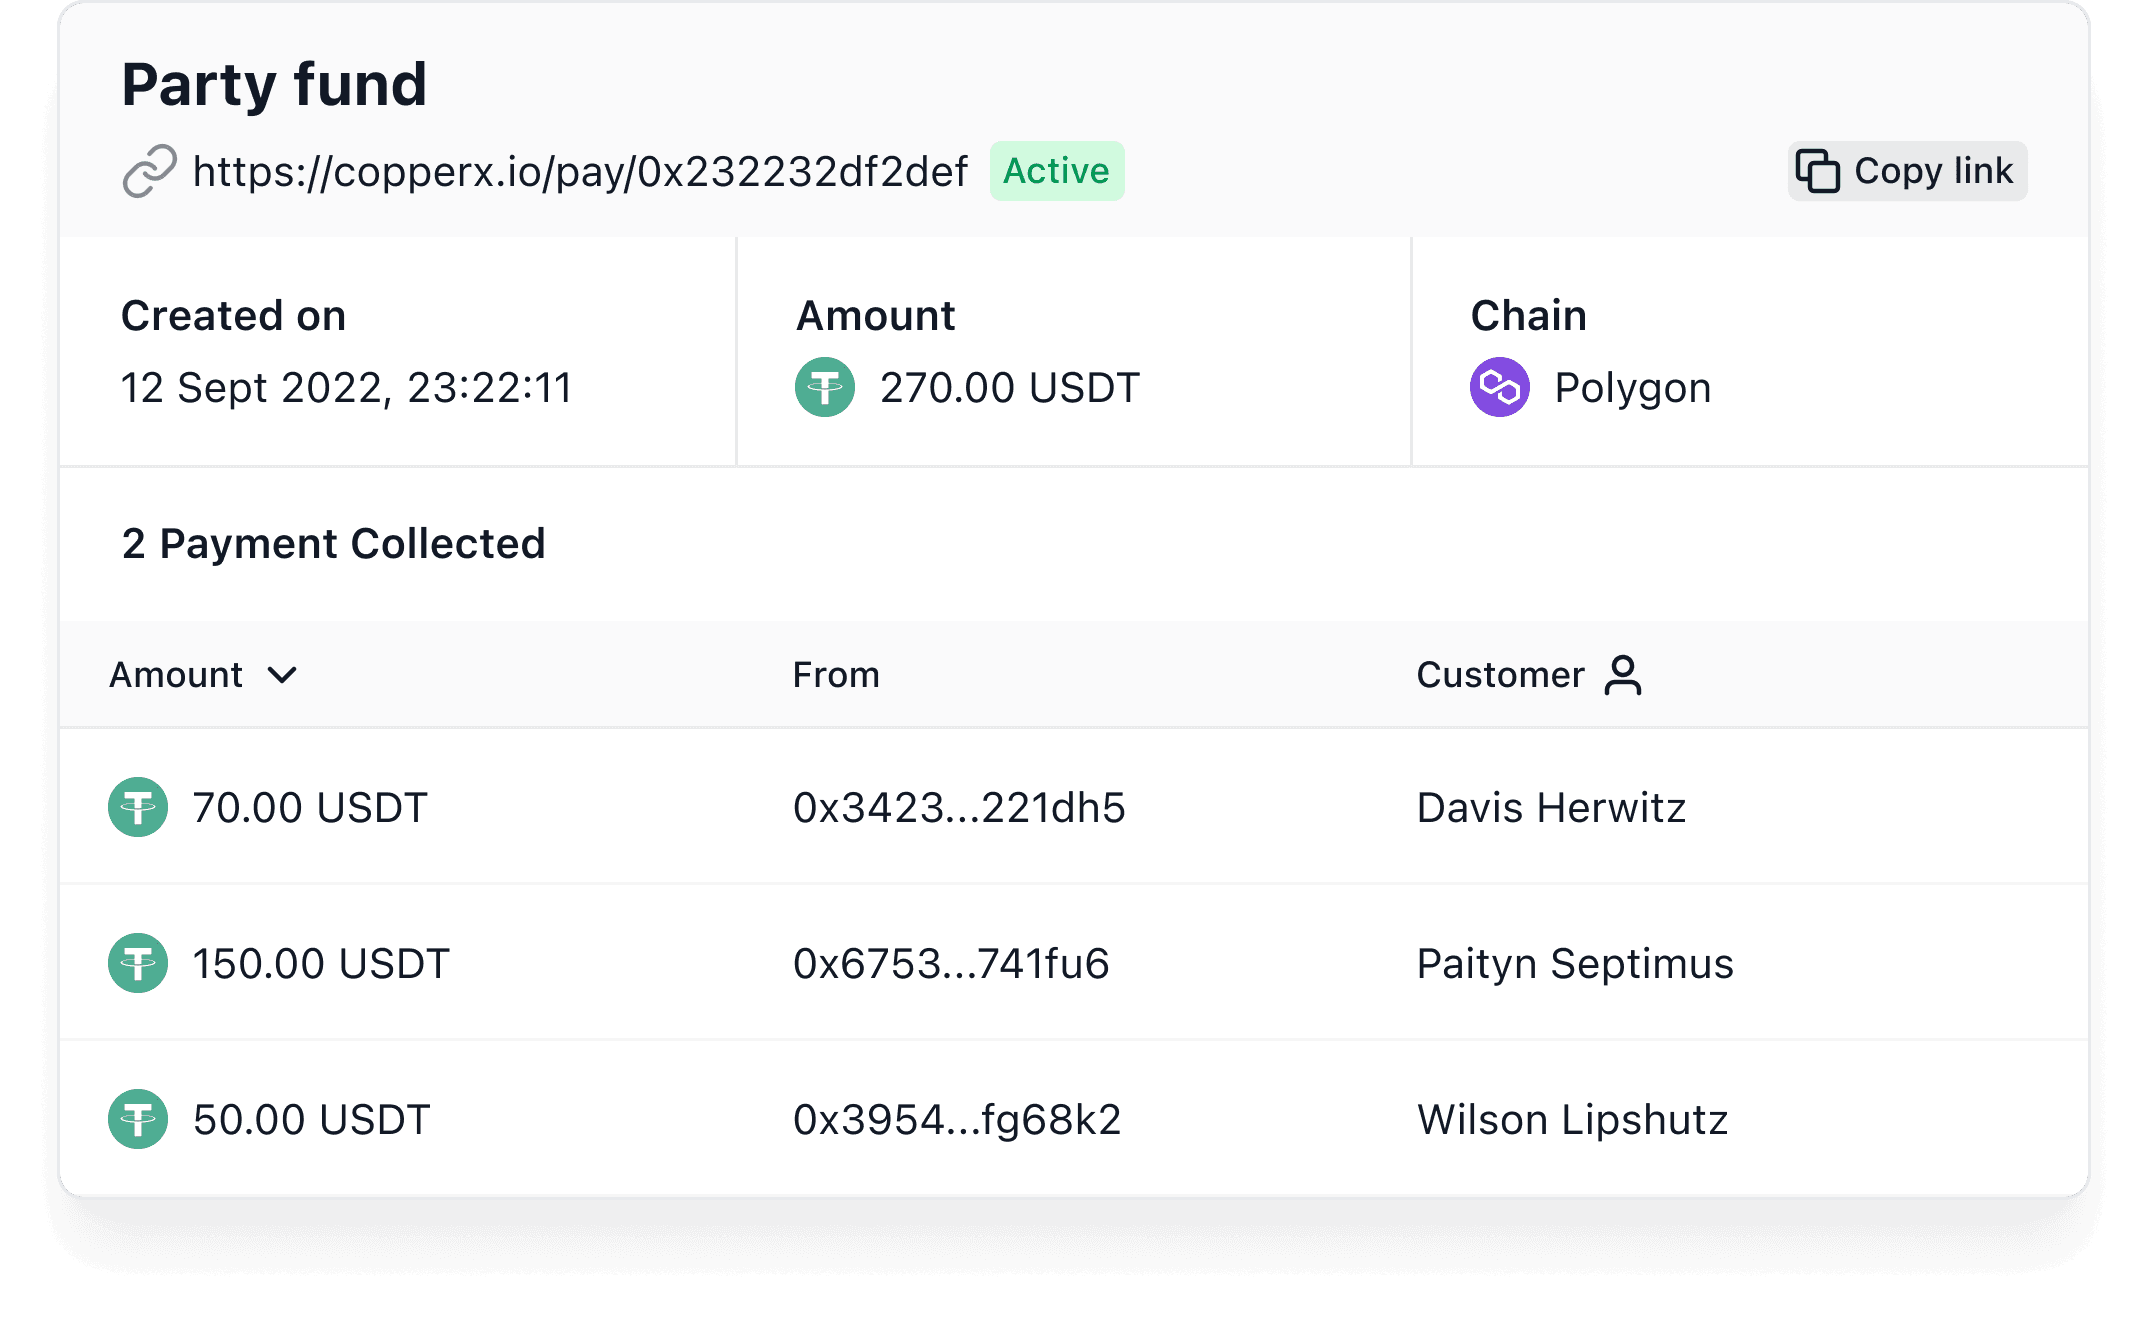
Task: Open customer Paityn Septimus
Action: coord(1575,964)
